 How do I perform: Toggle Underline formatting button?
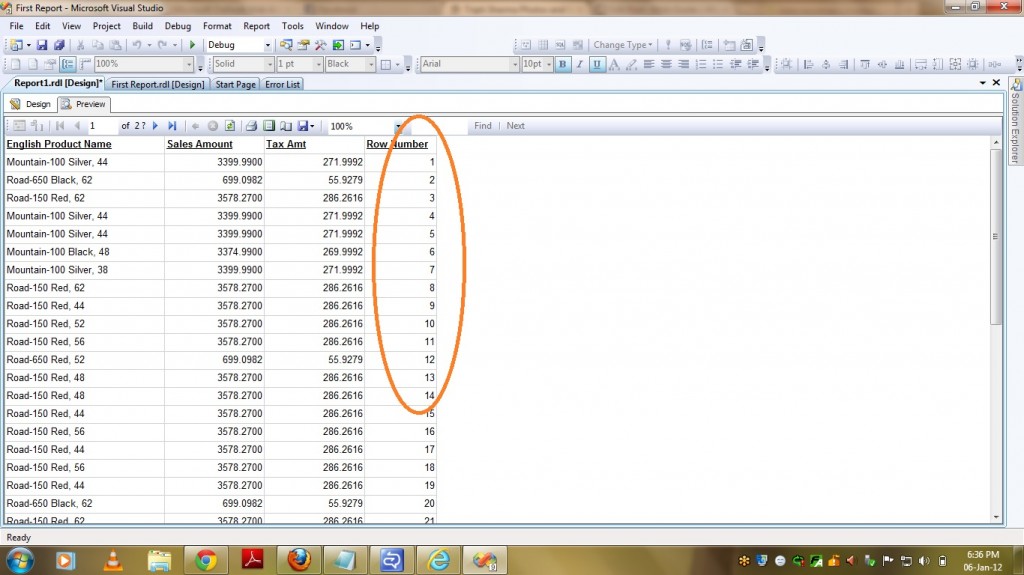[x=596, y=64]
